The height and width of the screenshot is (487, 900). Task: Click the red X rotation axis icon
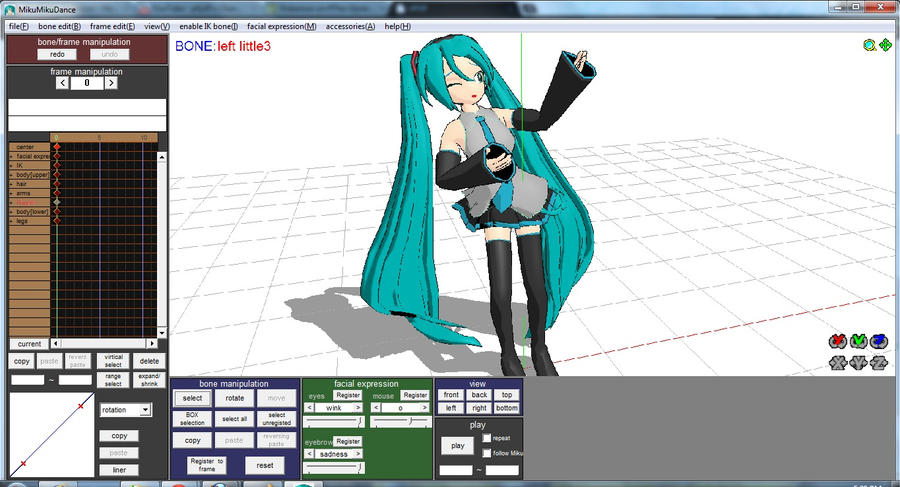coord(838,341)
